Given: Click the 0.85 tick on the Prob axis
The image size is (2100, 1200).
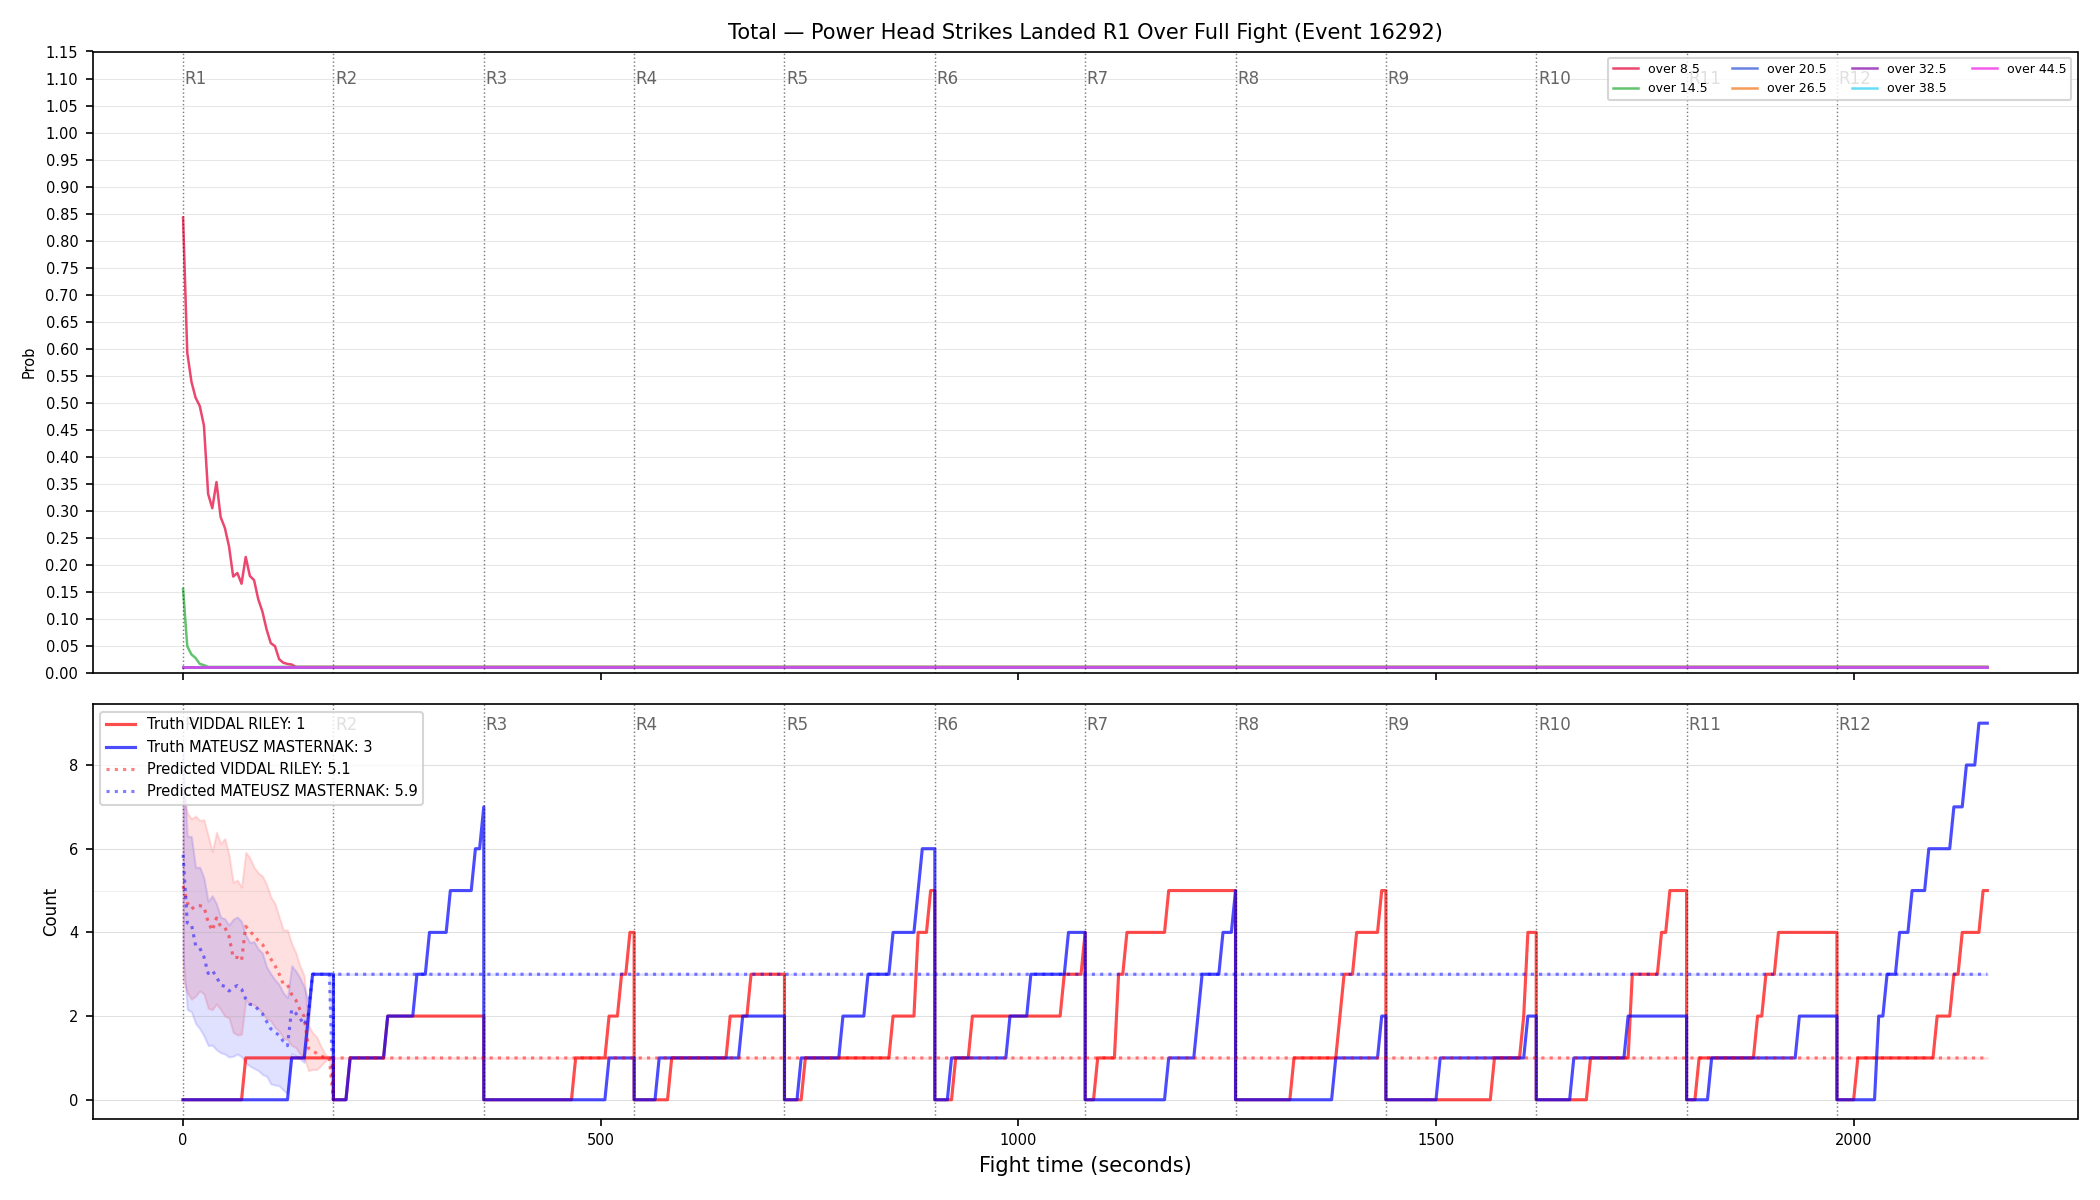Looking at the screenshot, I should (x=61, y=214).
